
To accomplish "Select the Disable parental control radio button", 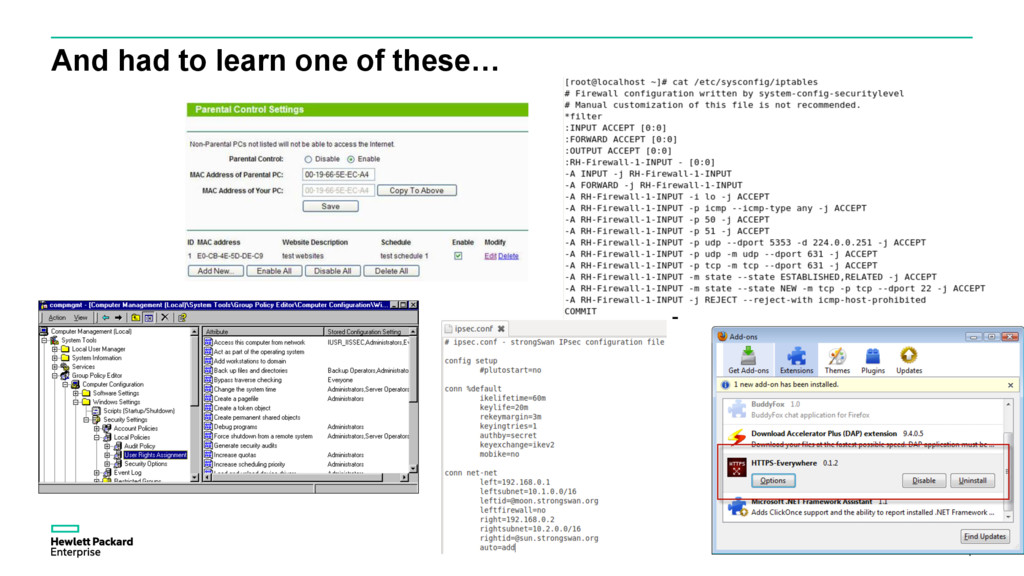I will [x=308, y=159].
